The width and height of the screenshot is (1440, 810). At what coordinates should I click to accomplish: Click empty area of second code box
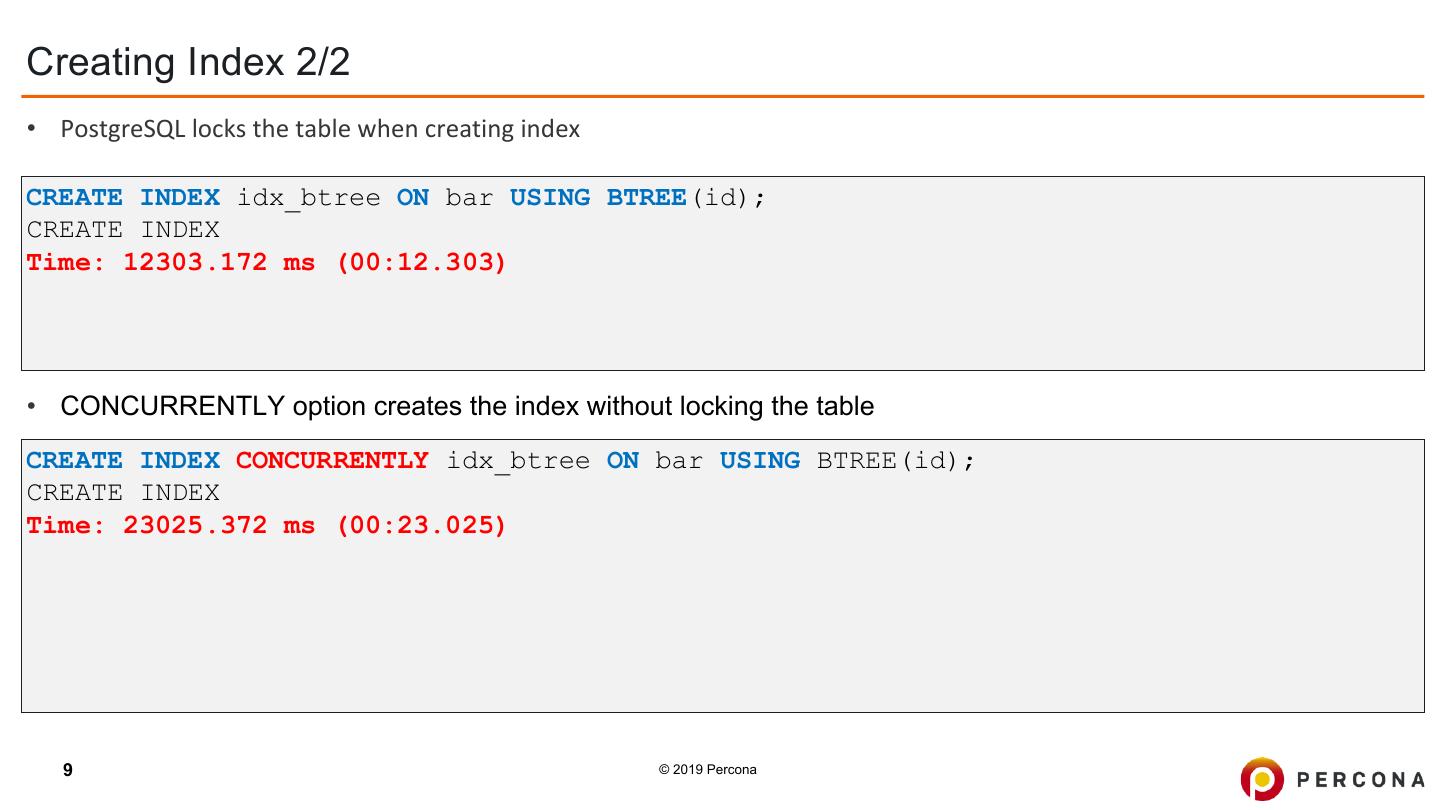(900, 620)
